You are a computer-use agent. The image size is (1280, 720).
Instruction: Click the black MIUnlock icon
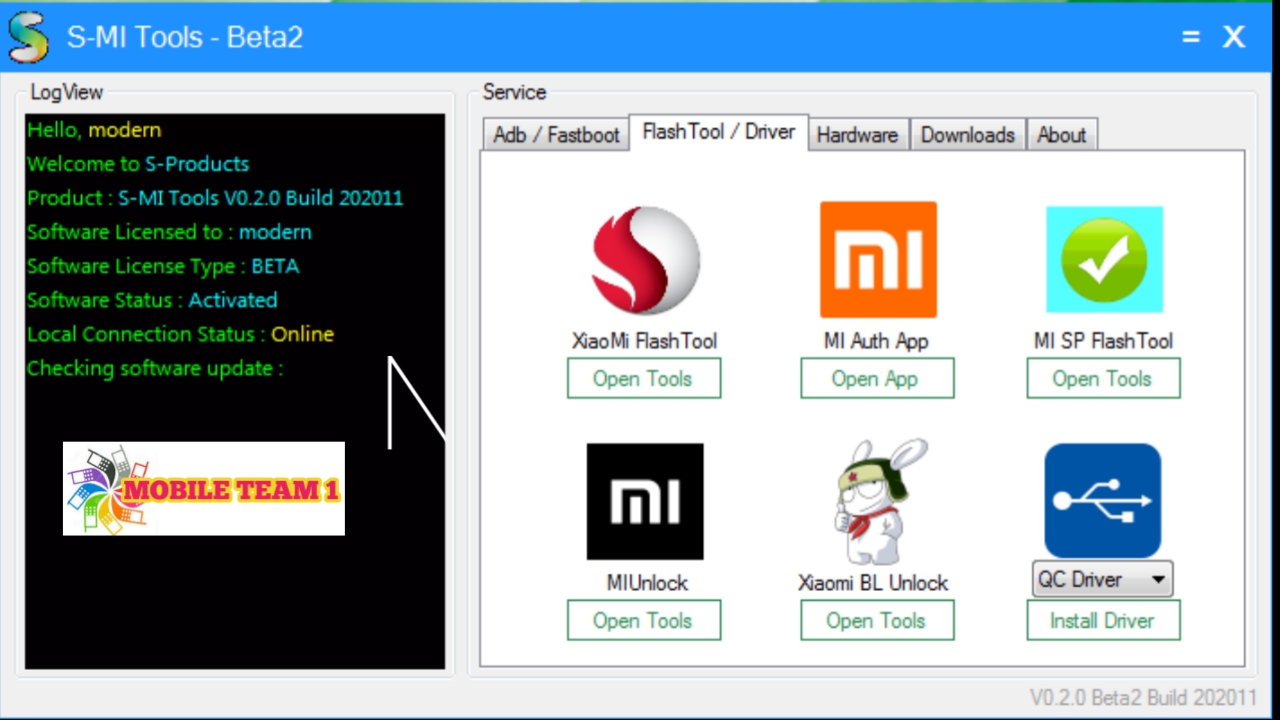[644, 501]
